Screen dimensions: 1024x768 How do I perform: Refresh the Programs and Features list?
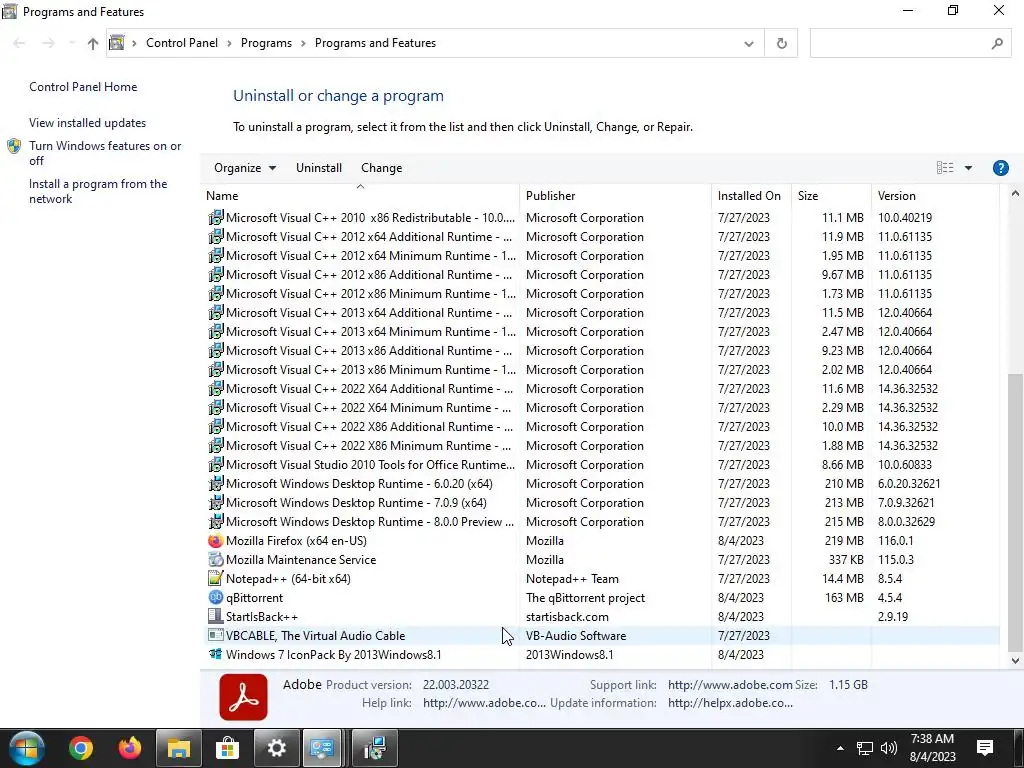coord(782,43)
